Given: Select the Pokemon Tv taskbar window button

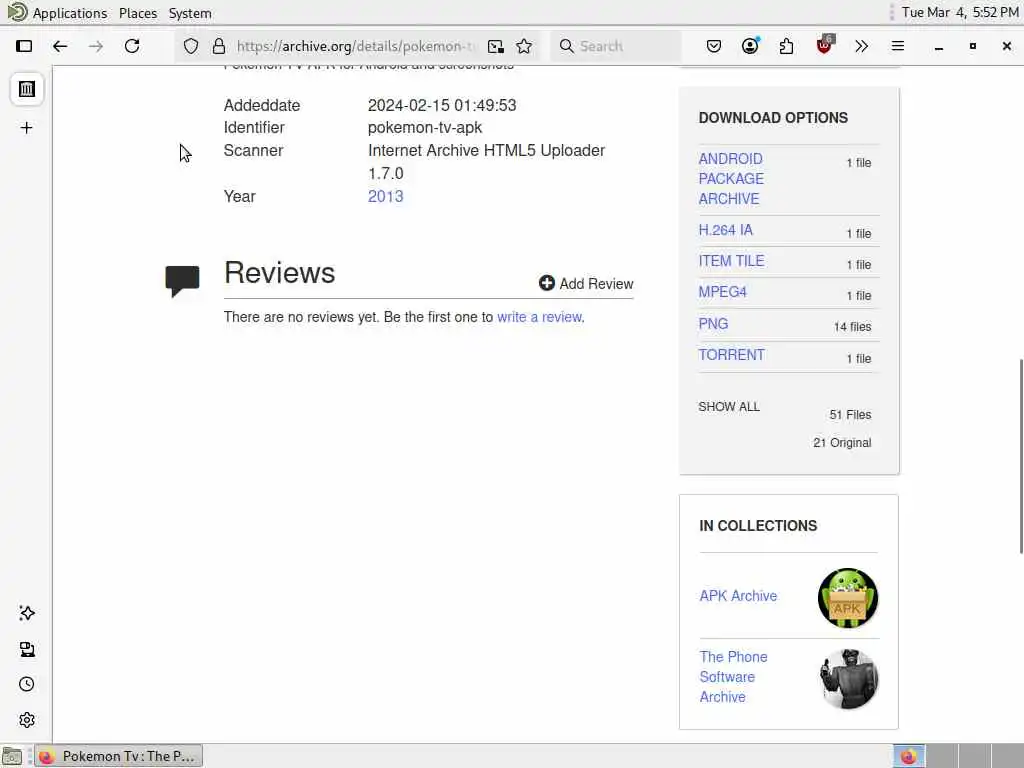Looking at the screenshot, I should 119,756.
